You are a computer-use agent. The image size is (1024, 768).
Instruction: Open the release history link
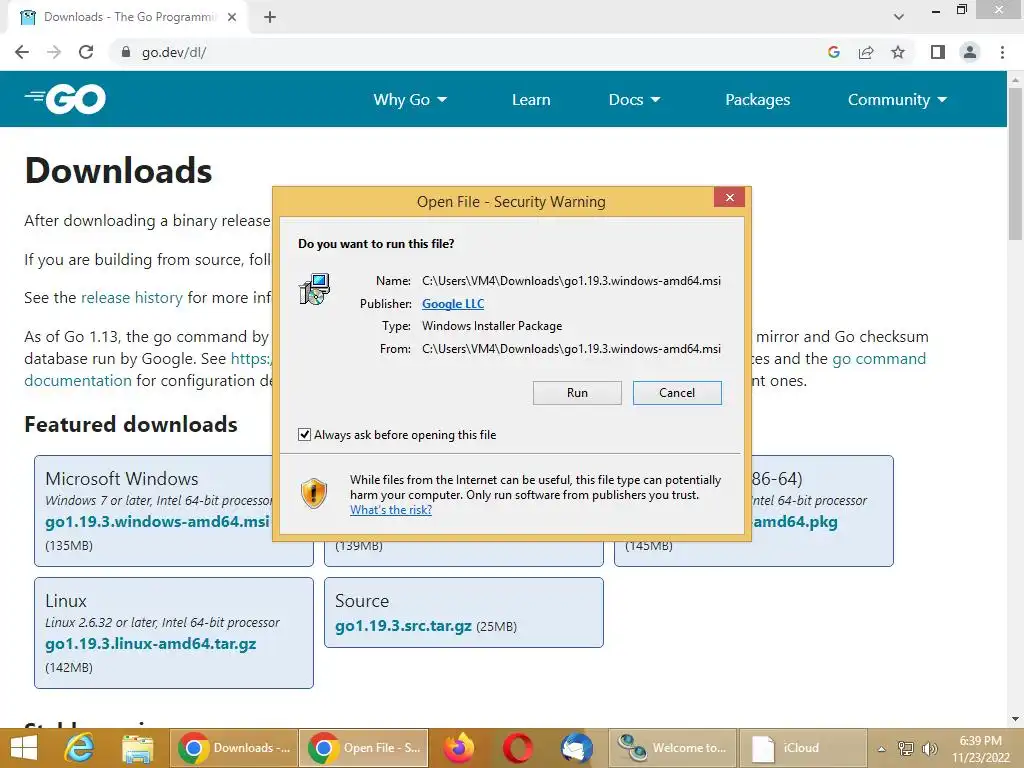131,298
